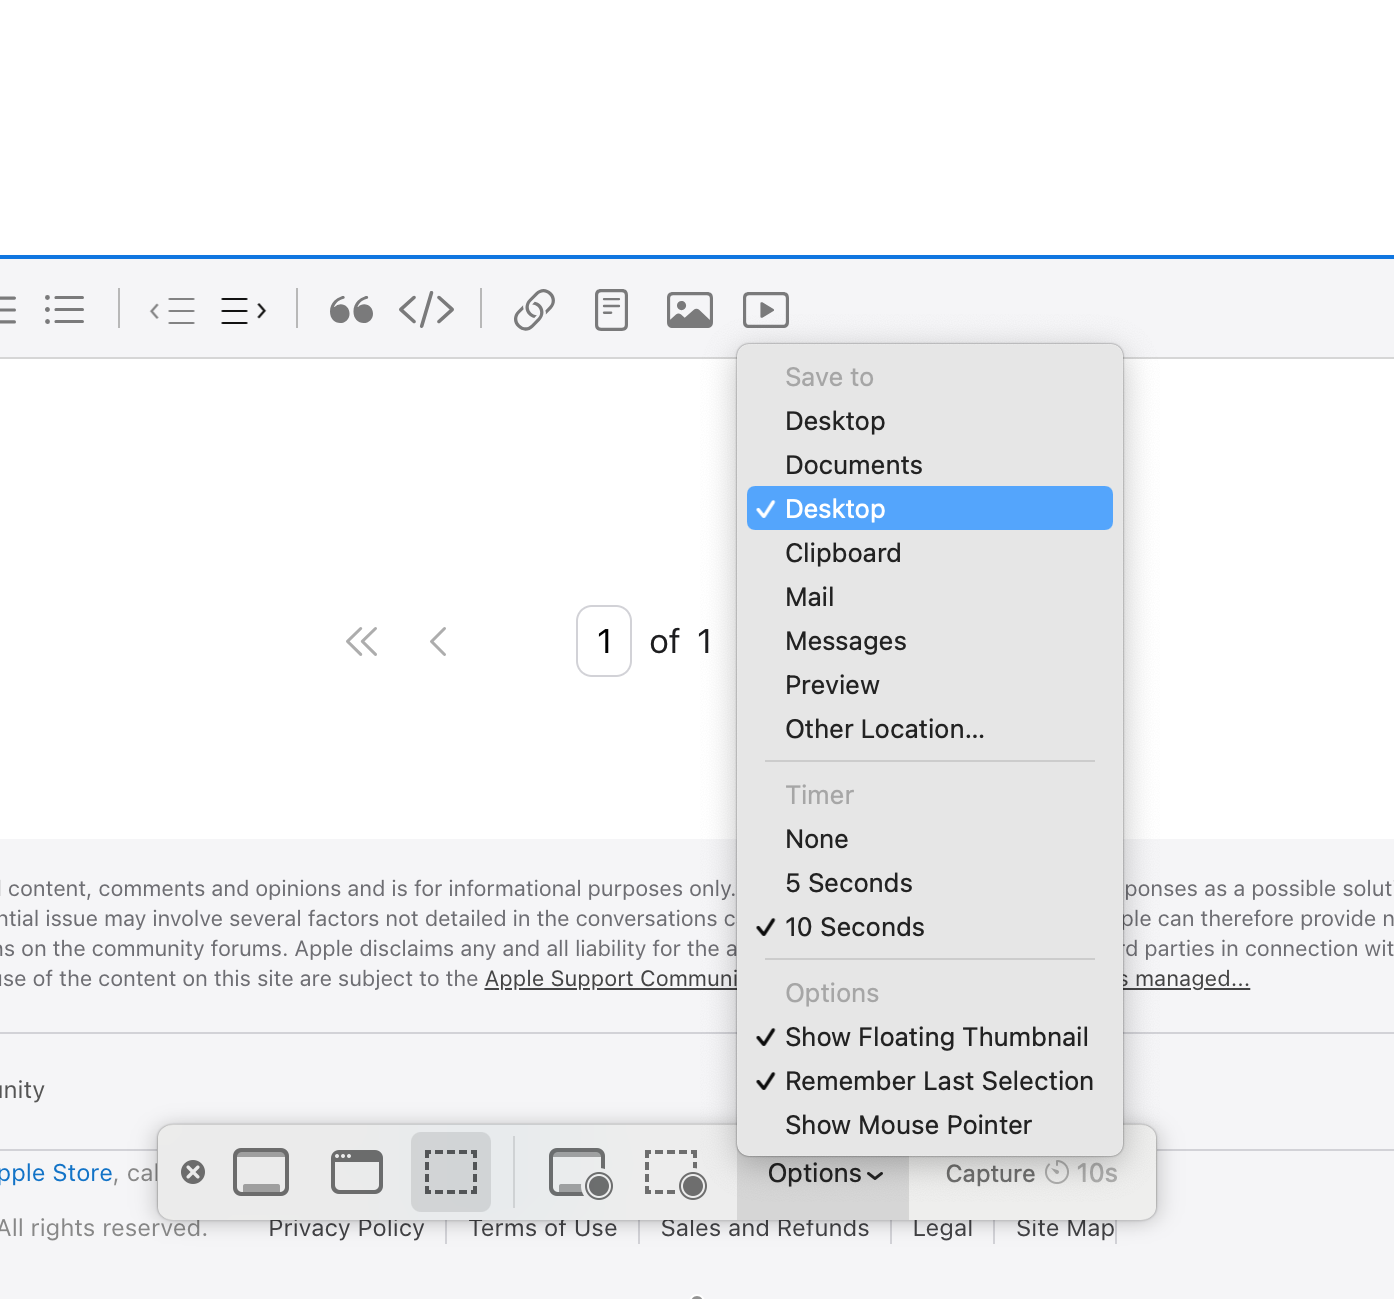Click the 'All rights reserved.' footer text
Screen dimensions: 1394x1299
coord(103,1228)
